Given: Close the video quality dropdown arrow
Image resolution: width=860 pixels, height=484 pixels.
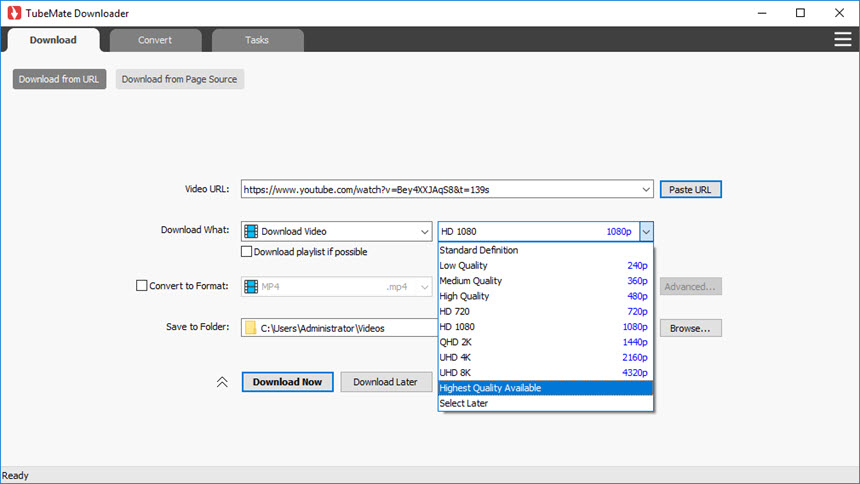Looking at the screenshot, I should tap(646, 231).
